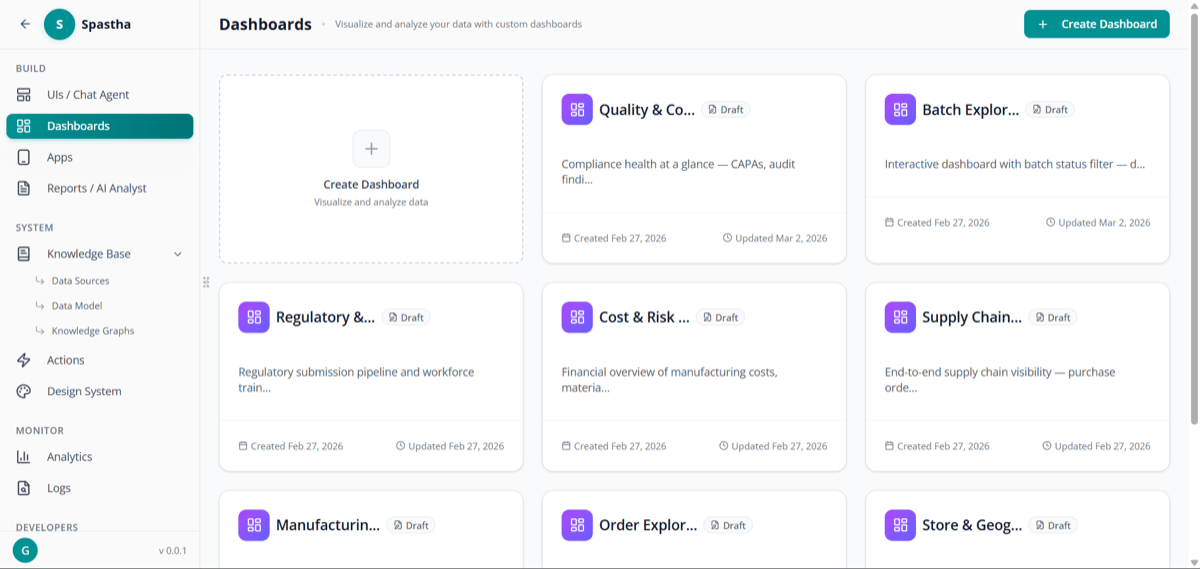The height and width of the screenshot is (569, 1200).
Task: Open Analytics under Monitor
Action: click(100, 457)
